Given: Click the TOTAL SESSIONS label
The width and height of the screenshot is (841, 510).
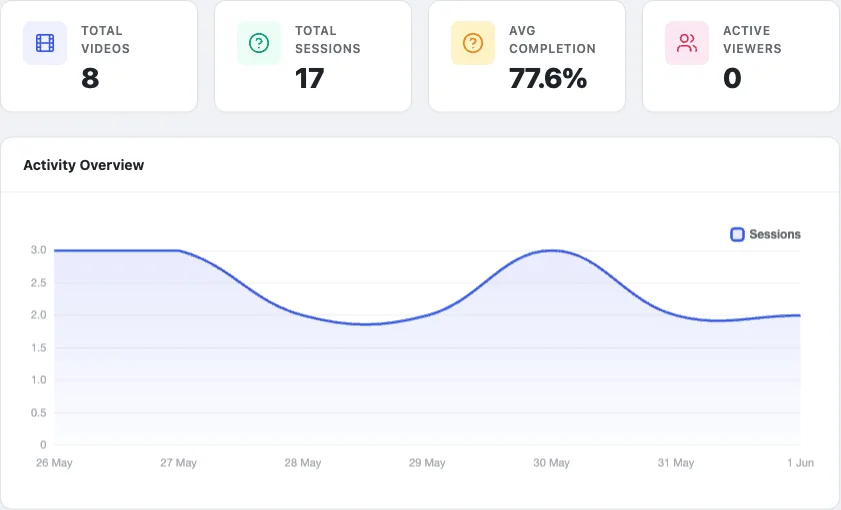Looking at the screenshot, I should 328,40.
